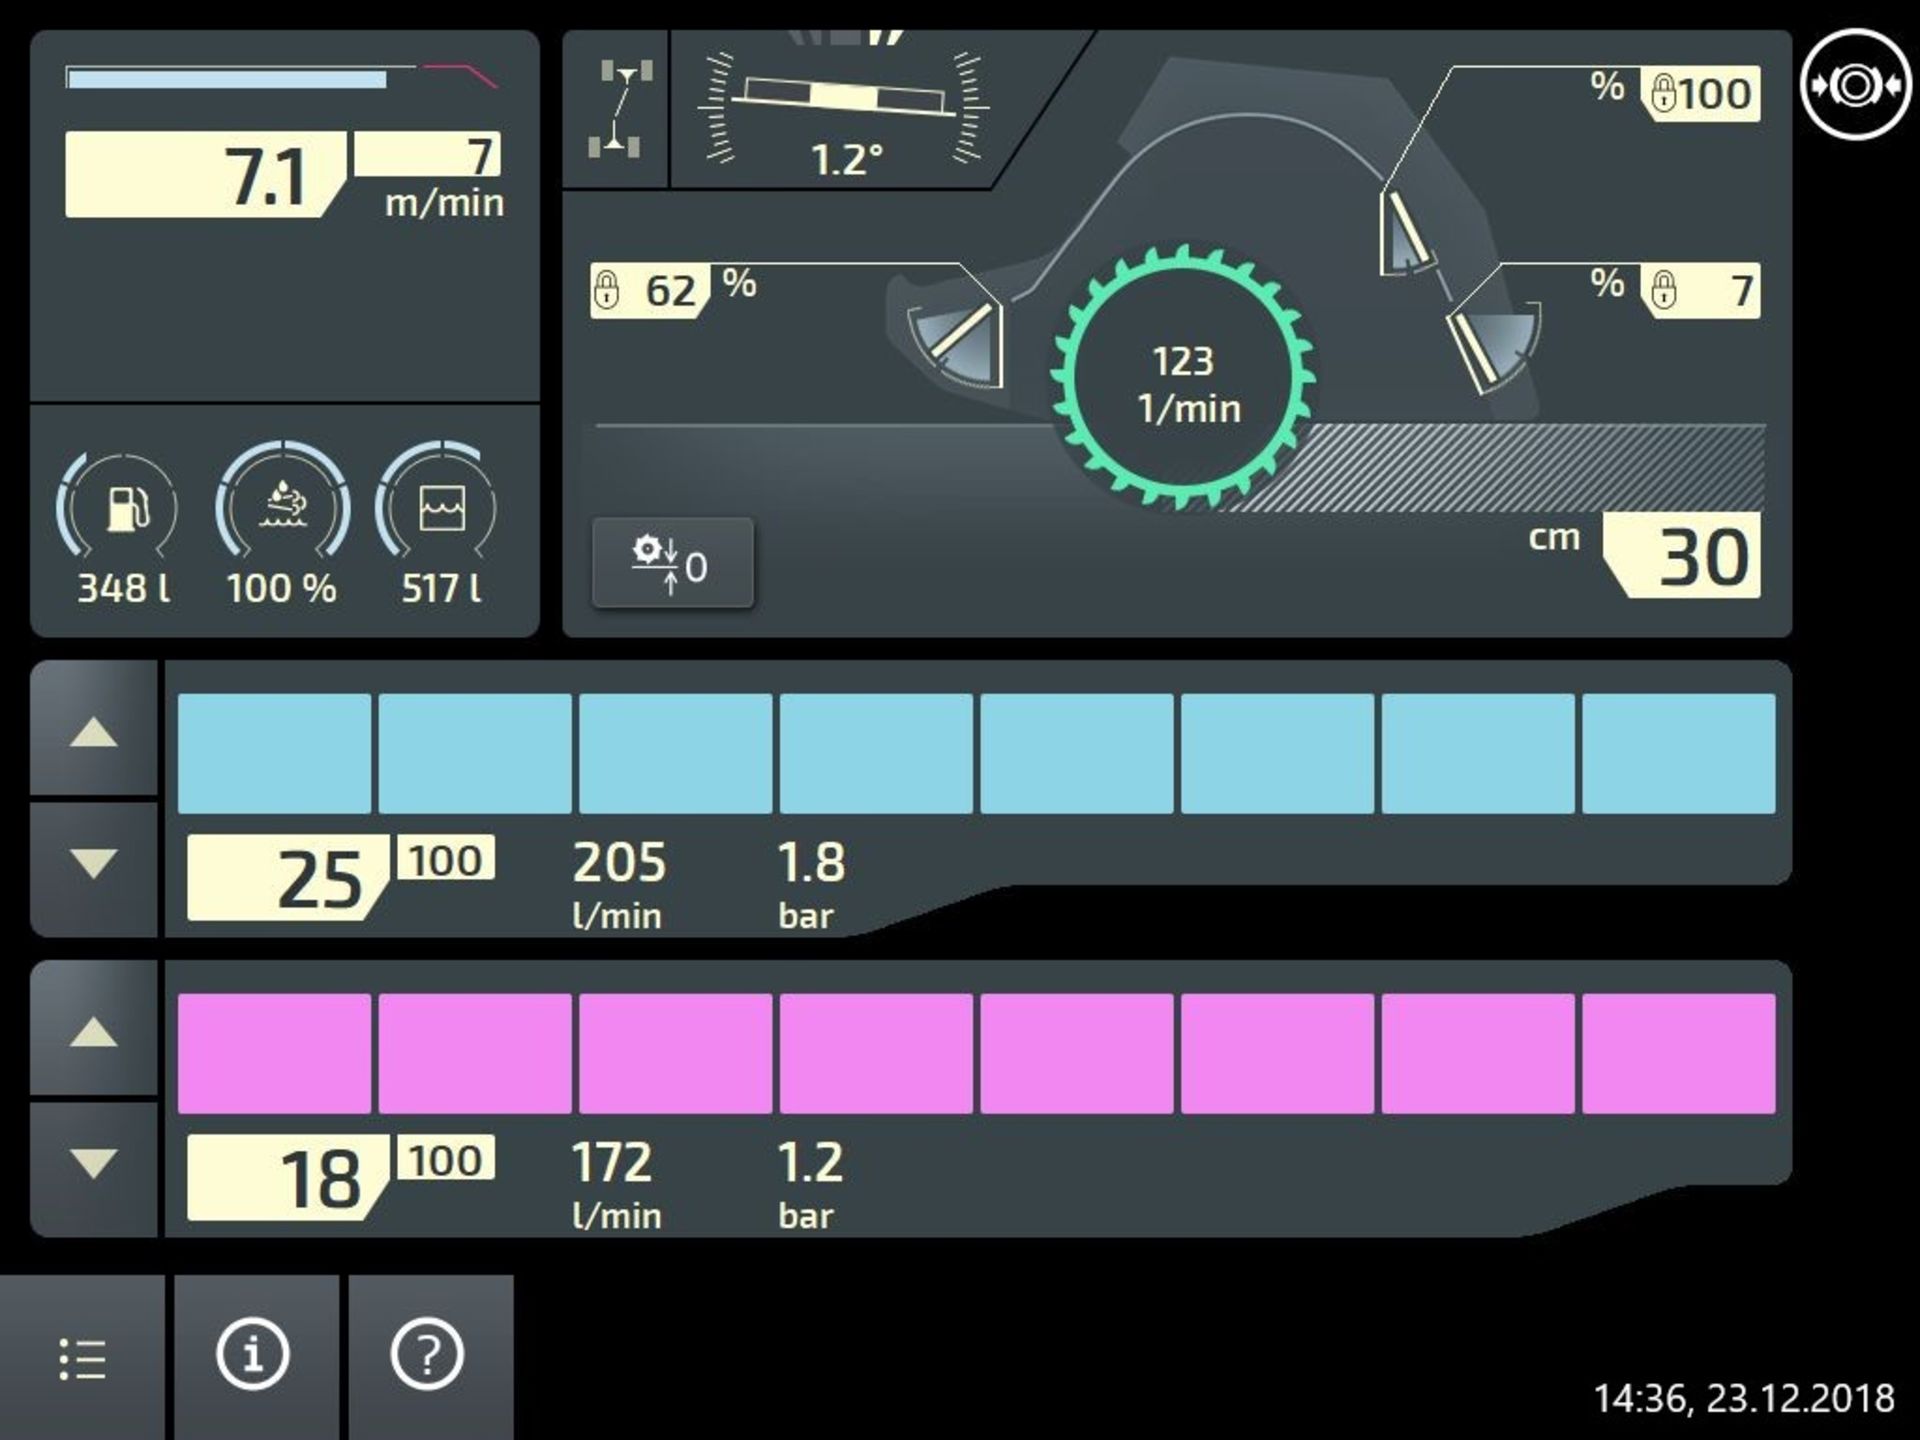Toggle the lock on the 62 % flap
This screenshot has height=1440, width=1920.
(607, 291)
